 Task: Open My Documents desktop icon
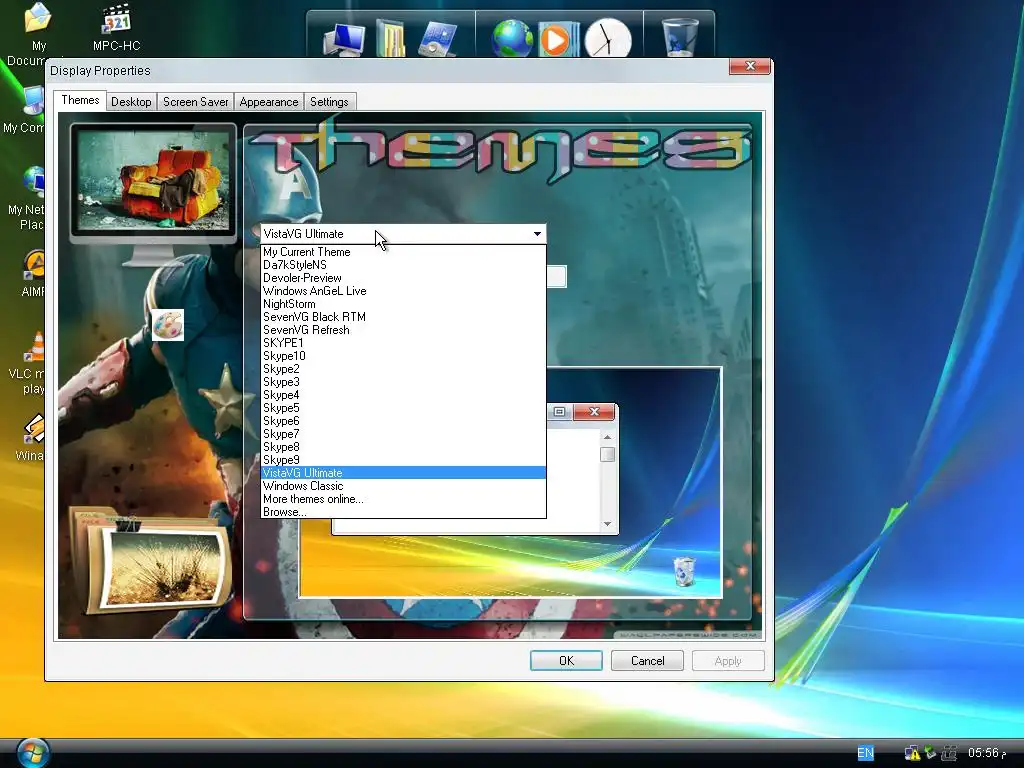pos(38,34)
